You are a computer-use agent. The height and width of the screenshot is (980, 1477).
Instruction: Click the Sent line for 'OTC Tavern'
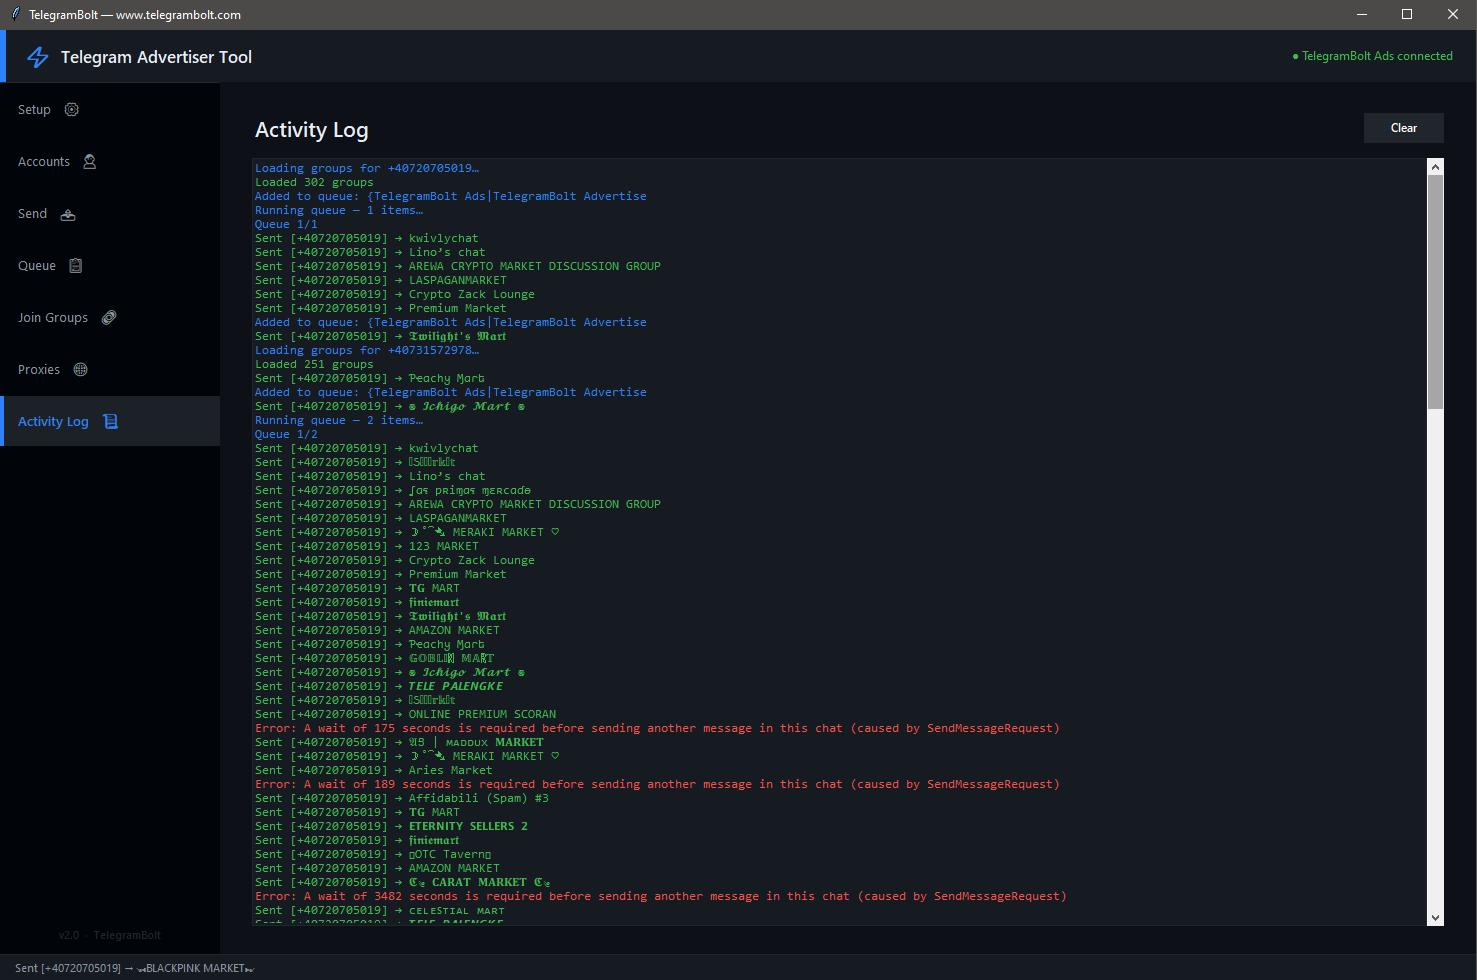(373, 854)
